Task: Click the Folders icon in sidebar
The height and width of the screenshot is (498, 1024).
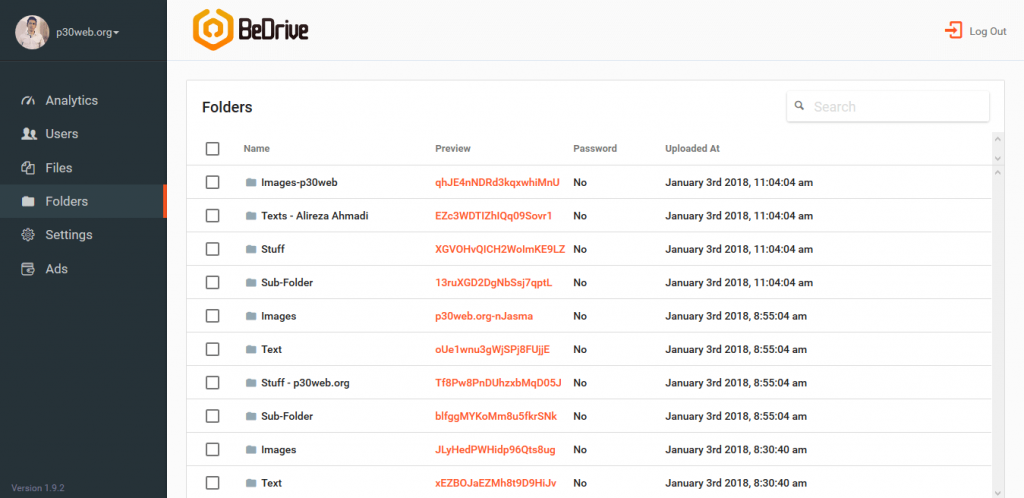Action: click(x=28, y=202)
